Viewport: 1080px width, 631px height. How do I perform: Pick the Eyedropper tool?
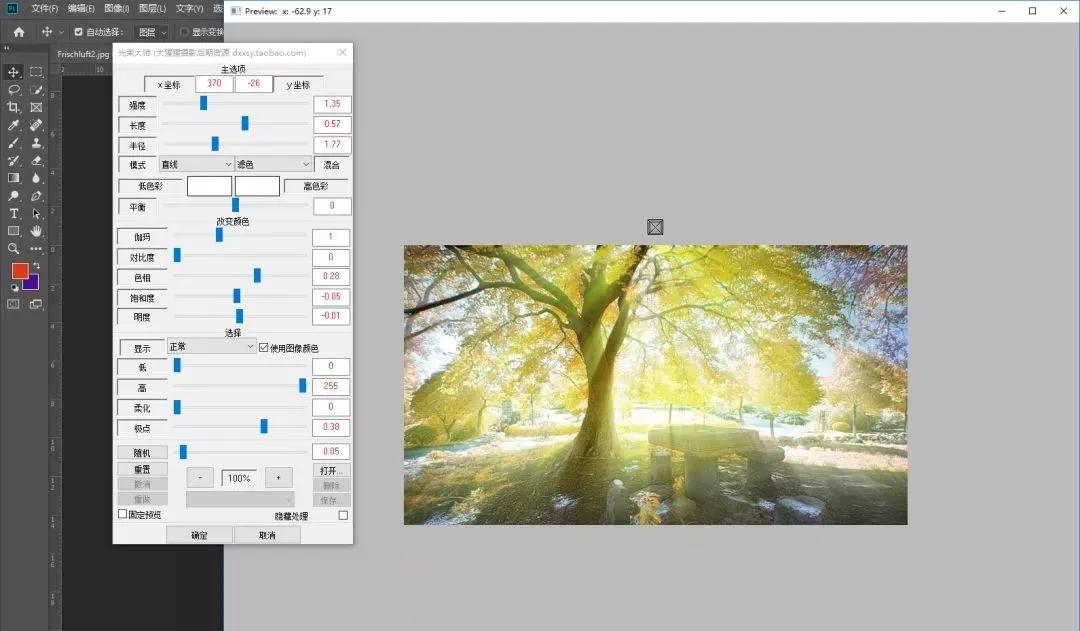[x=14, y=125]
